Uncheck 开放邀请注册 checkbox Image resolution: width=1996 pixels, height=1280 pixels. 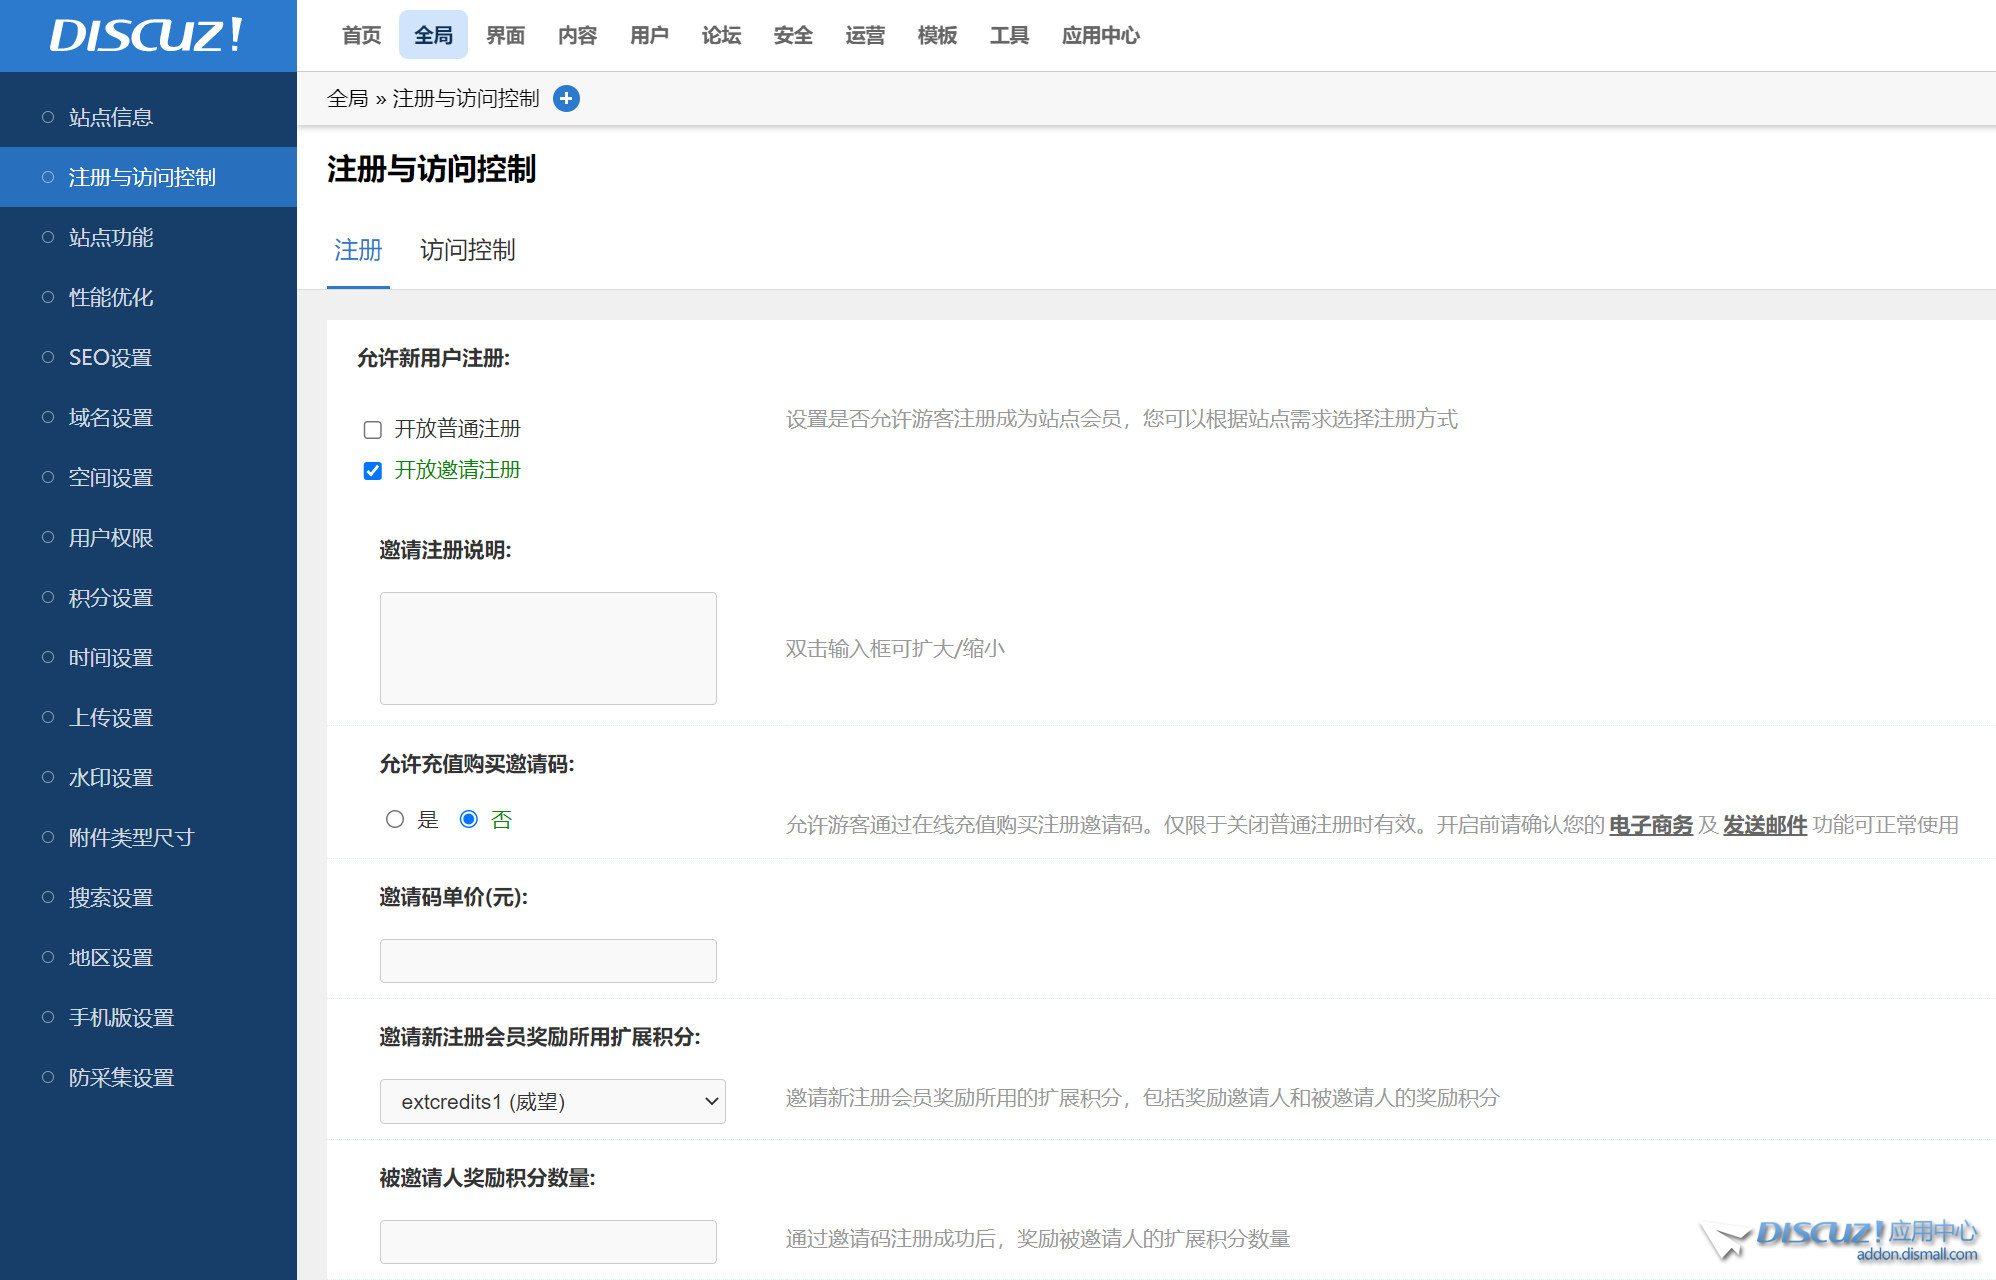[372, 471]
